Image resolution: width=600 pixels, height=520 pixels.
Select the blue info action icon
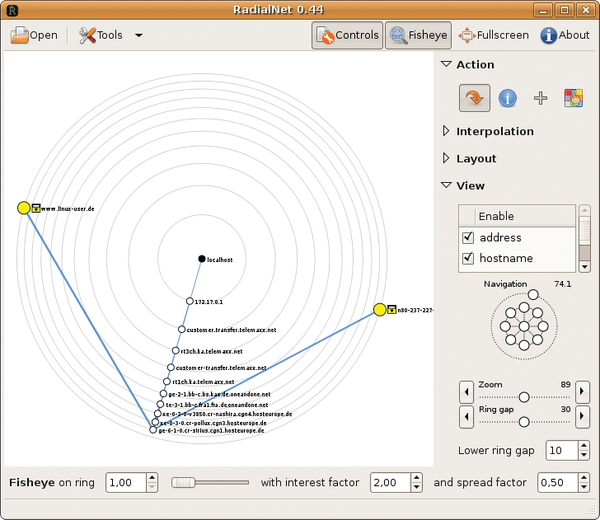click(508, 98)
